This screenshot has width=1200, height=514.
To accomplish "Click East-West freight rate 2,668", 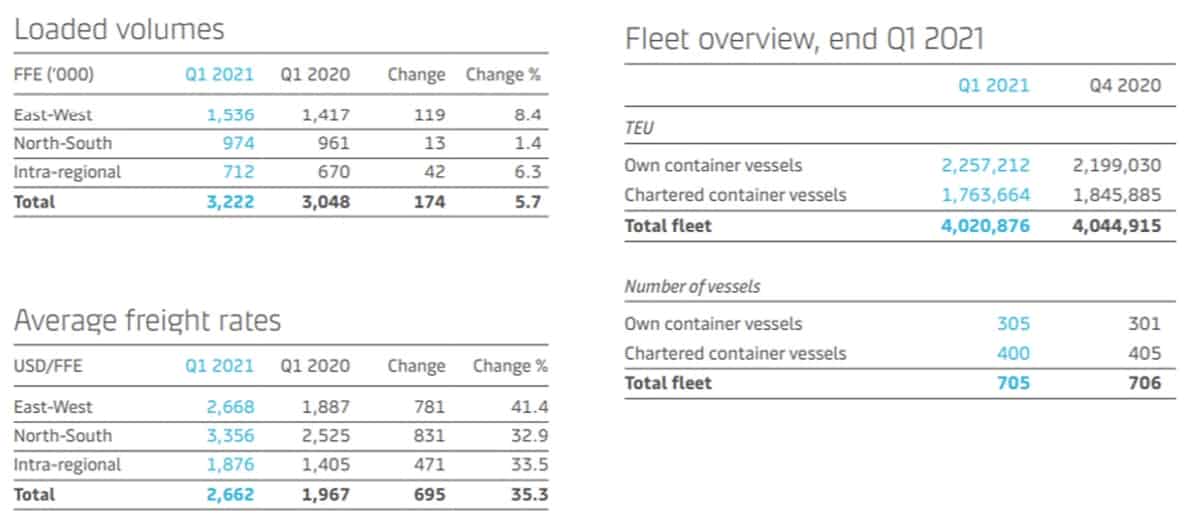I will click(230, 407).
